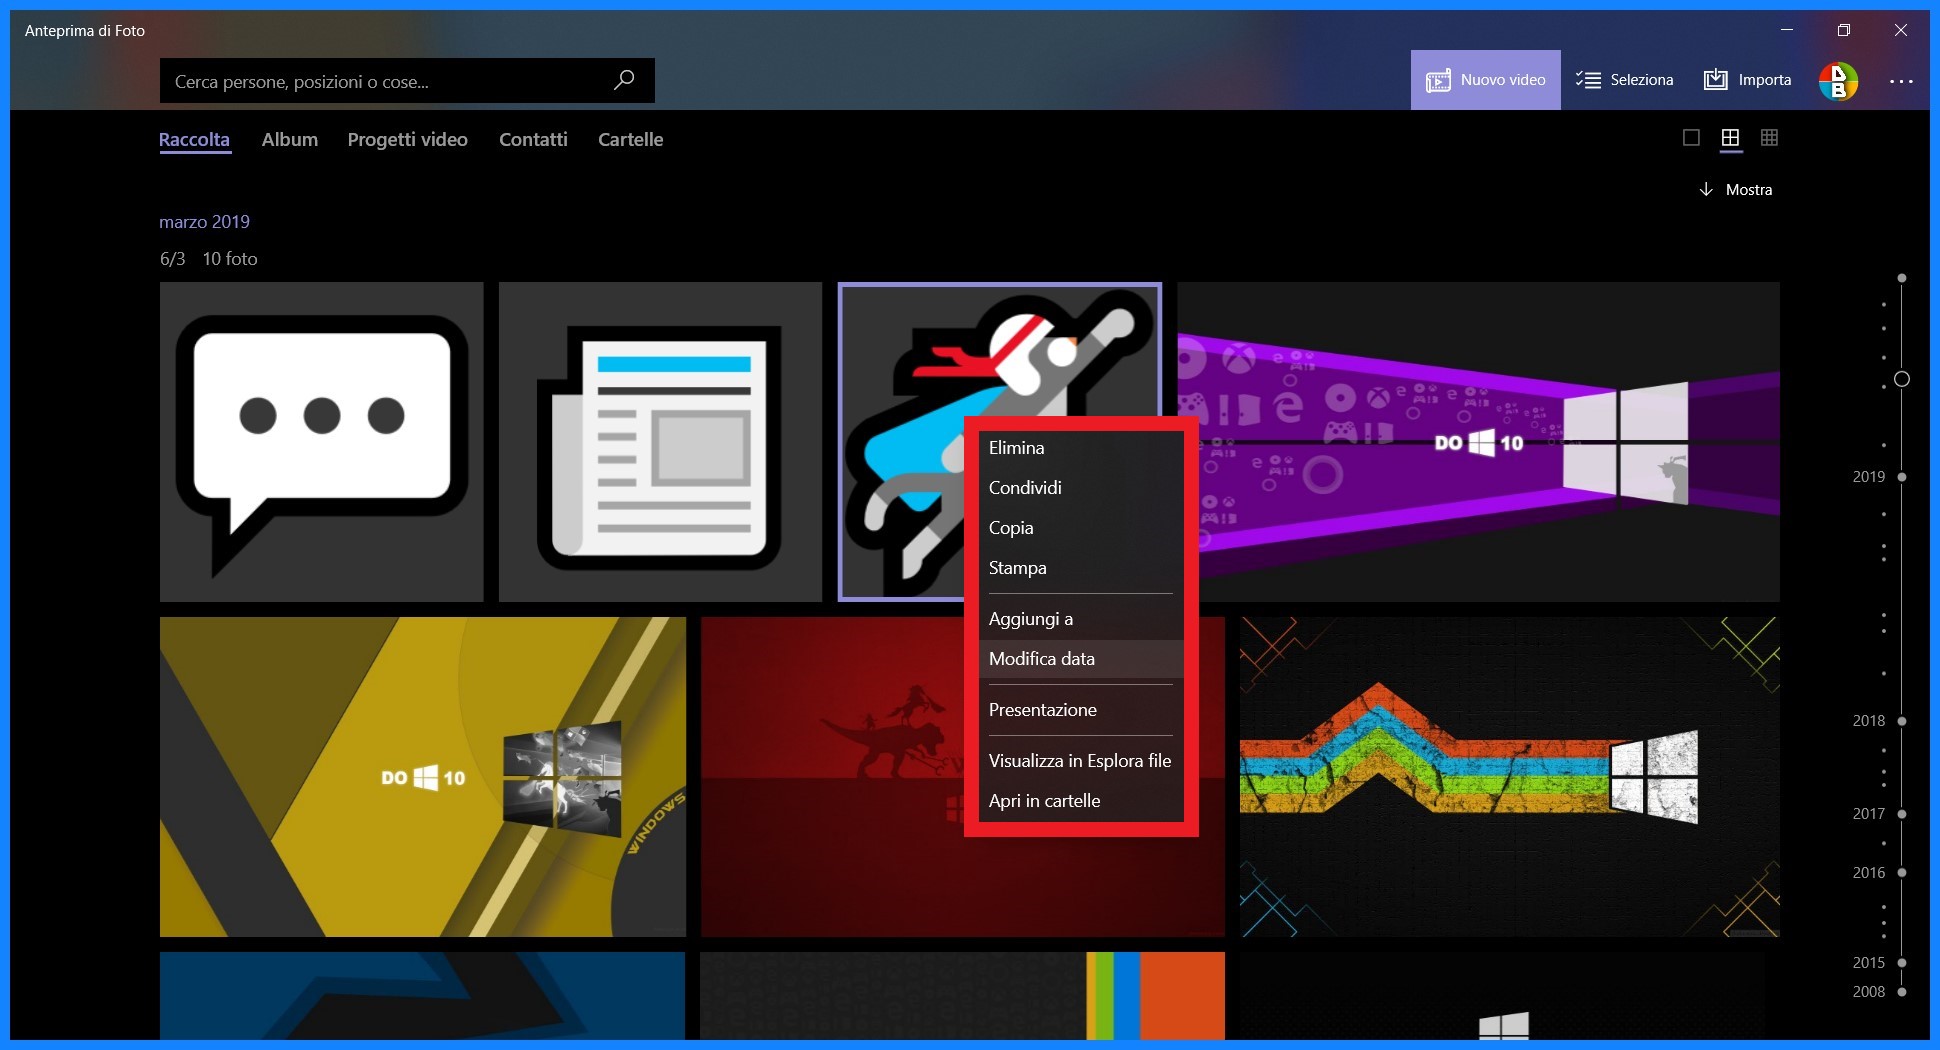The height and width of the screenshot is (1050, 1940).
Task: Choose Condividi in the context menu
Action: click(1080, 488)
